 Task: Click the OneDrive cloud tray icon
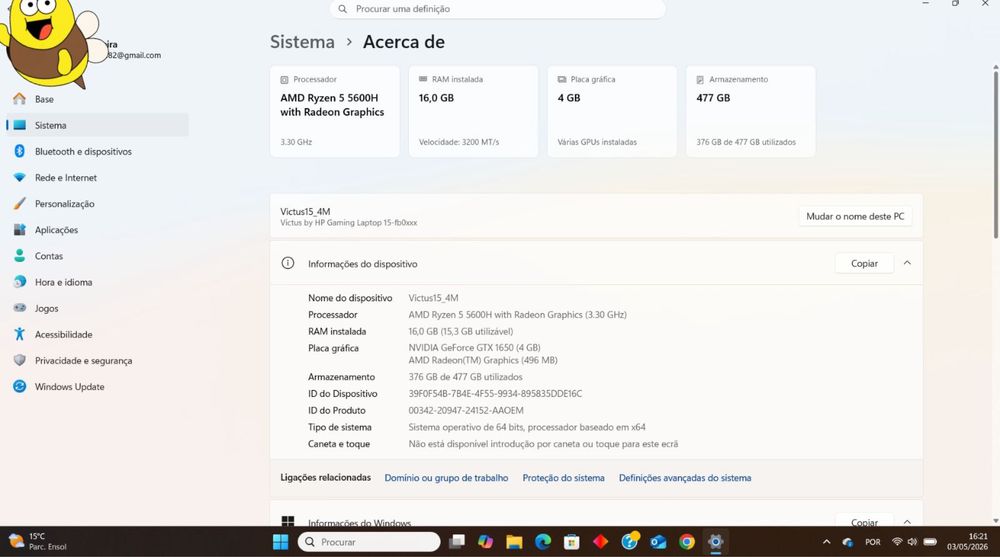[x=848, y=542]
